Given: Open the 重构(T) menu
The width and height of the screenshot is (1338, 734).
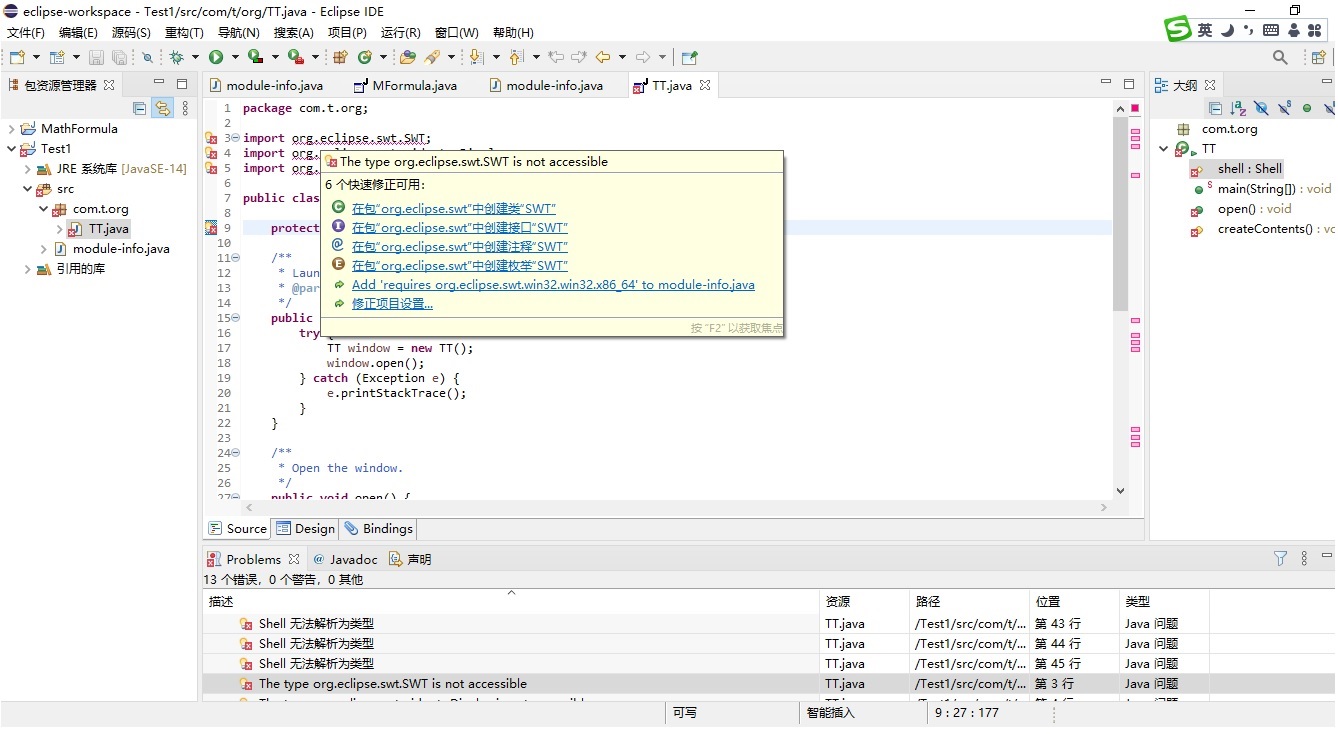Looking at the screenshot, I should click(x=184, y=33).
